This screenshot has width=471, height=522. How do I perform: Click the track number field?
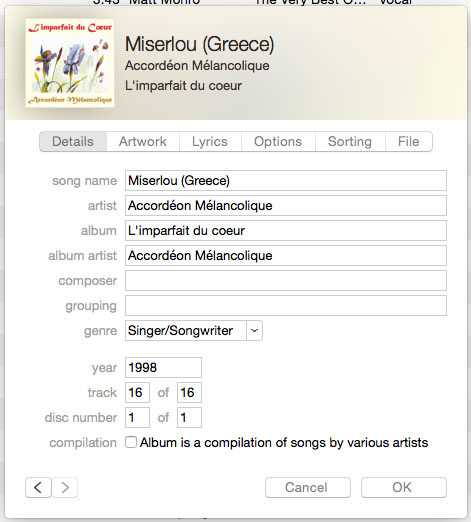click(x=137, y=392)
